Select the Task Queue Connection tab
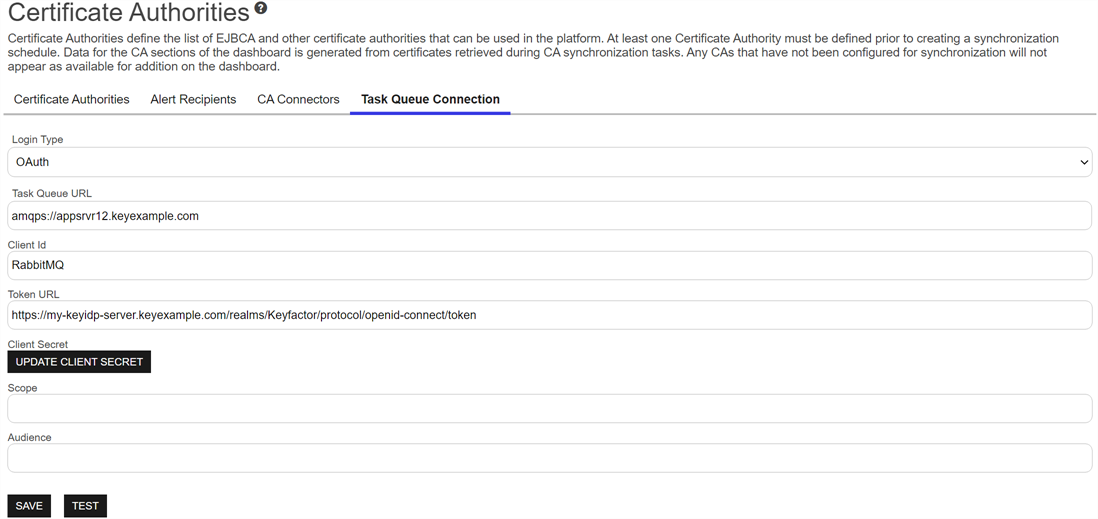1098x519 pixels. (431, 99)
